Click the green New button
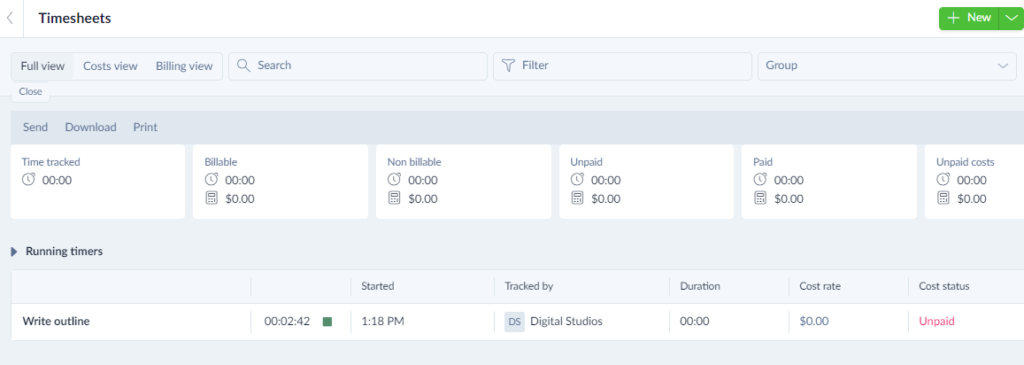The image size is (1024, 365). pyautogui.click(x=969, y=18)
